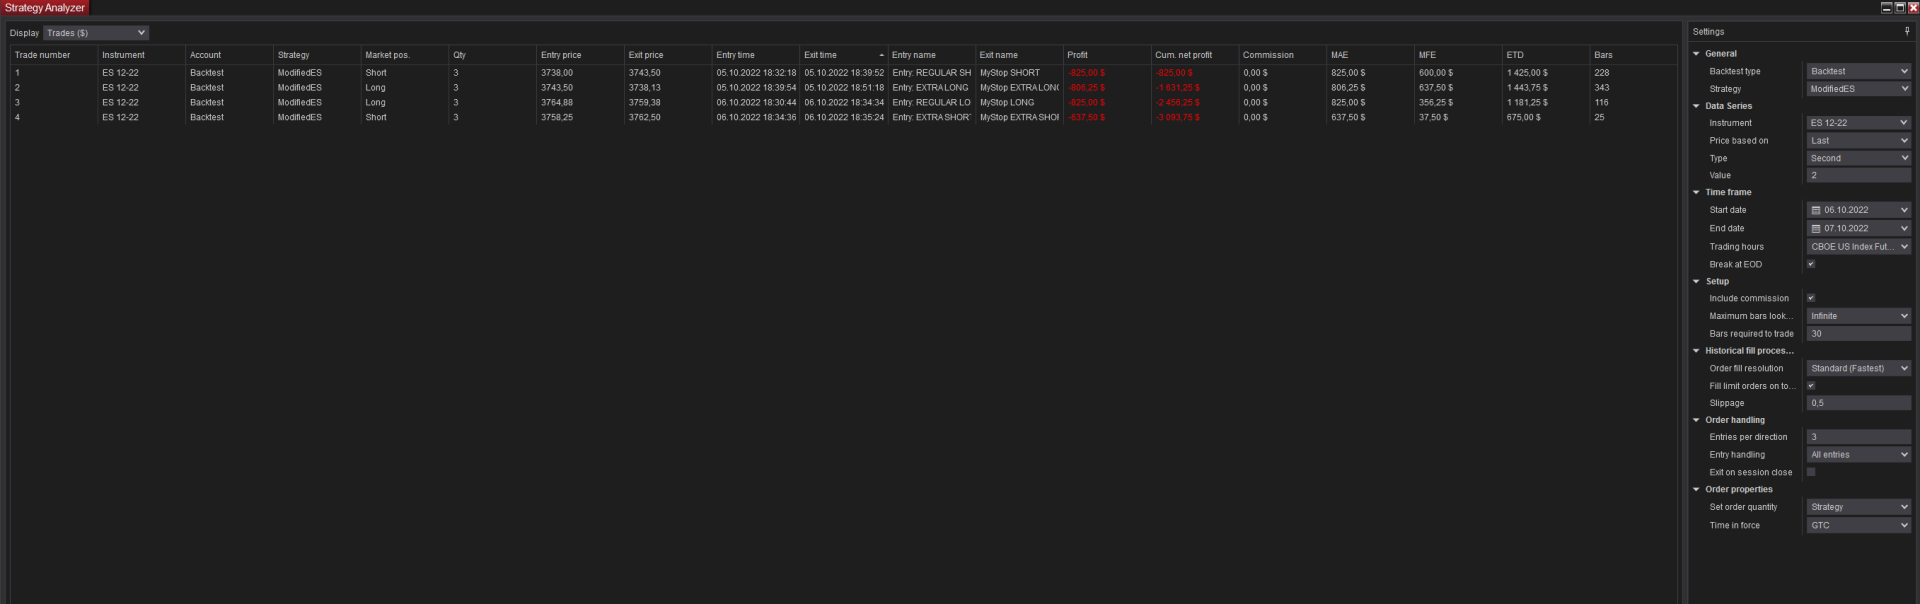Toggle the Break at EOD checkbox
The width and height of the screenshot is (1920, 604).
click(x=1811, y=264)
